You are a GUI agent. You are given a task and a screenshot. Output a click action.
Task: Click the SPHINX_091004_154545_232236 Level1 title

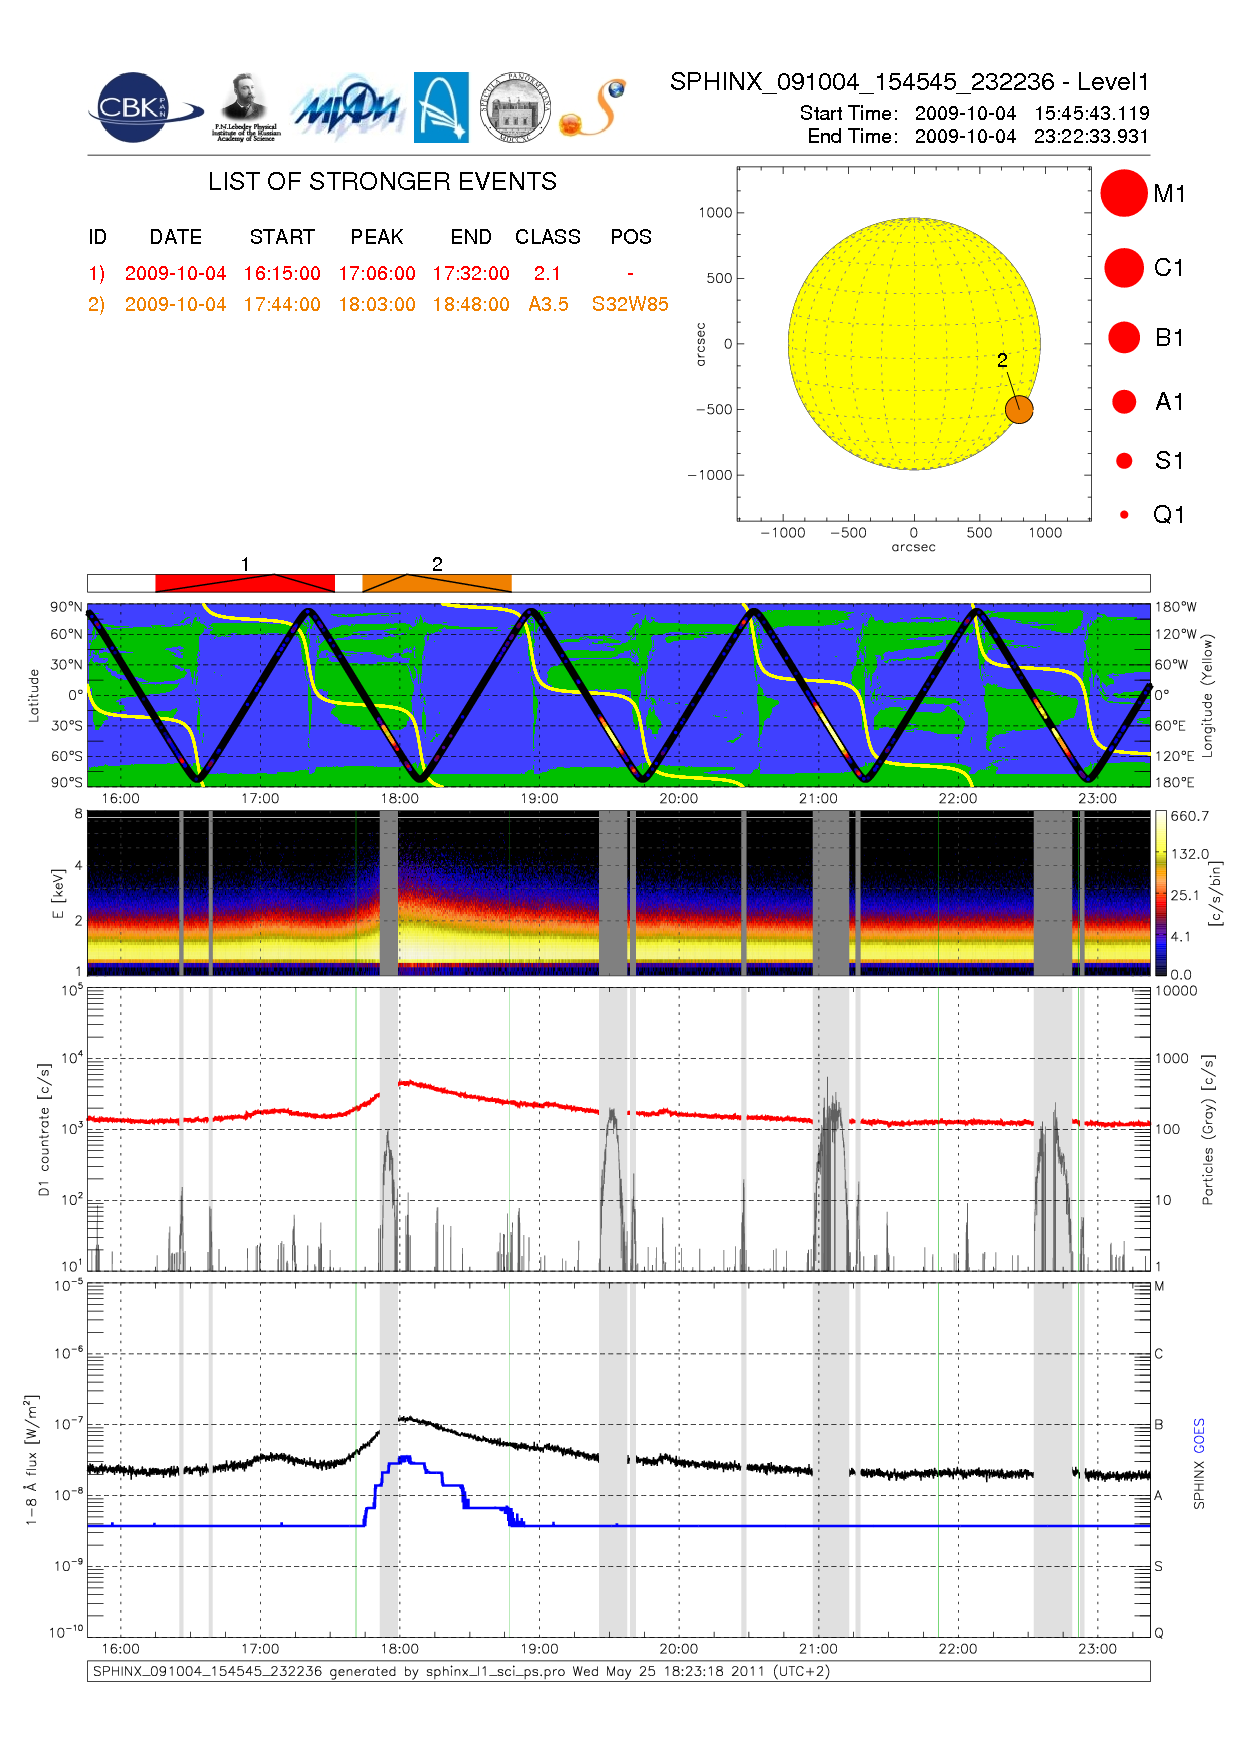point(909,82)
